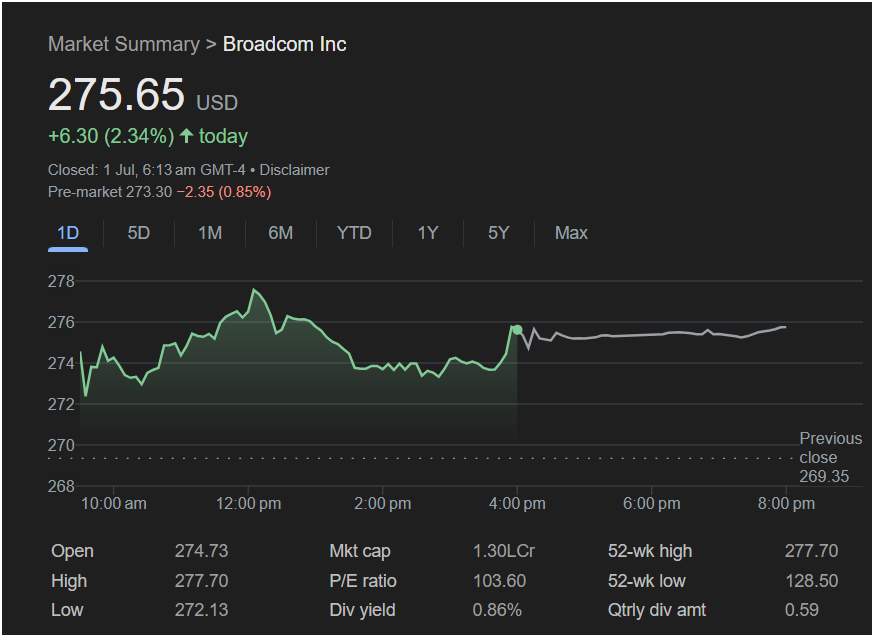Click the 274 y-axis label
The width and height of the screenshot is (874, 637).
[x=61, y=363]
